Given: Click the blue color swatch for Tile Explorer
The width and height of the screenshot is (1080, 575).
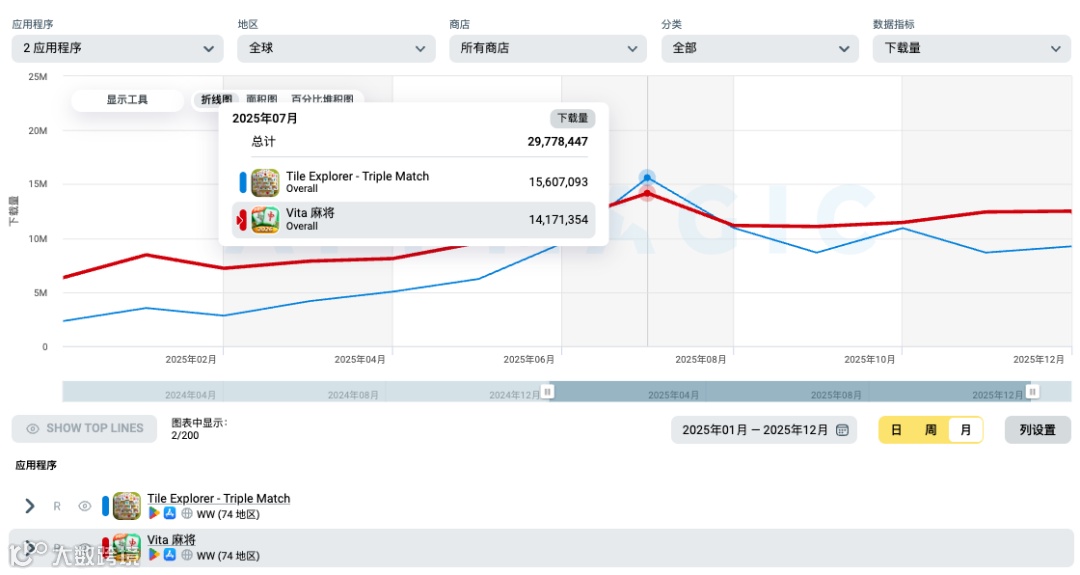Looking at the screenshot, I should click(x=105, y=506).
